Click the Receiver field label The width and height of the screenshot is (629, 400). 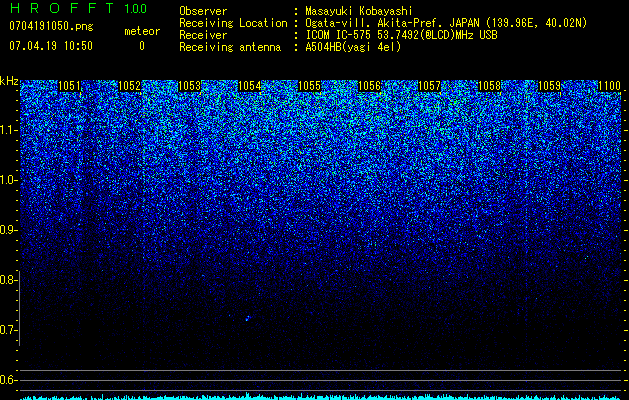tap(203, 35)
